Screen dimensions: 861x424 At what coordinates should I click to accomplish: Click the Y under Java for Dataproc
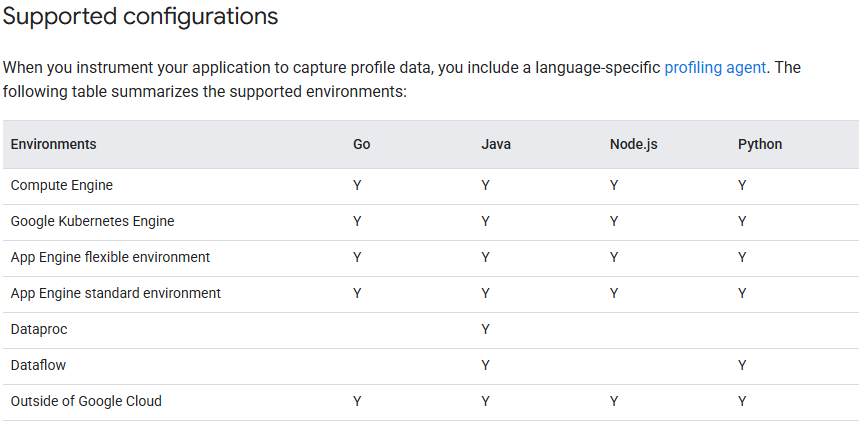[485, 329]
